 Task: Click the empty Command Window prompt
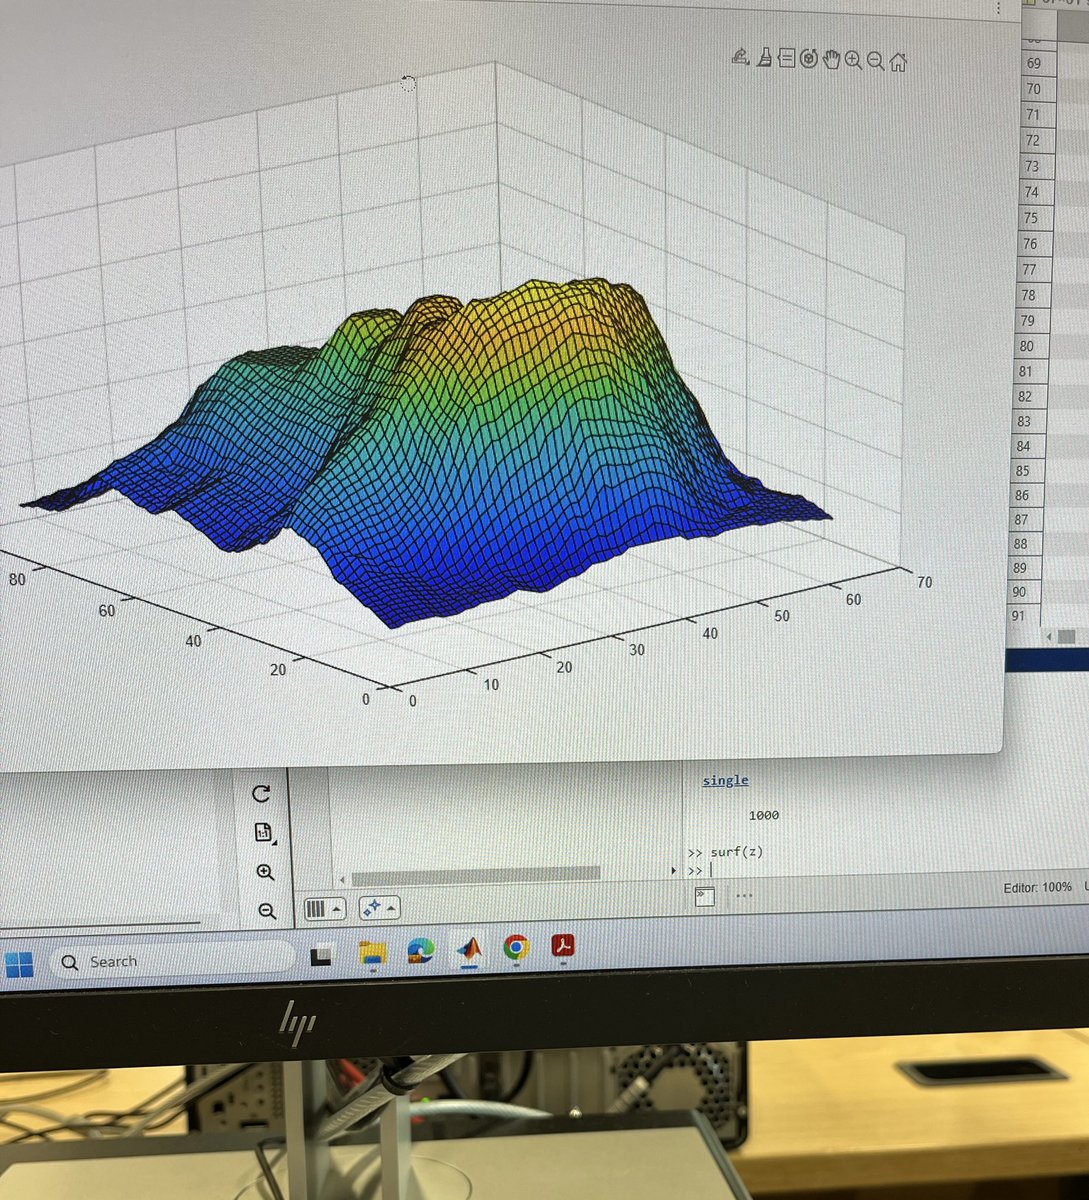click(x=712, y=871)
